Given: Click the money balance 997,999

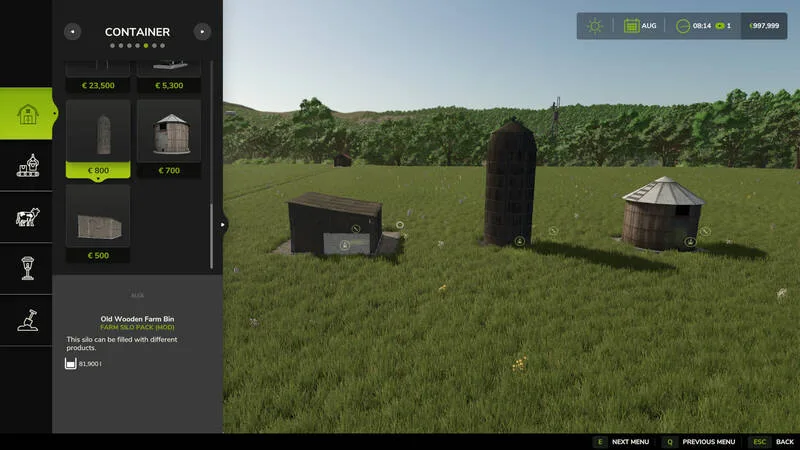Looking at the screenshot, I should pyautogui.click(x=764, y=26).
